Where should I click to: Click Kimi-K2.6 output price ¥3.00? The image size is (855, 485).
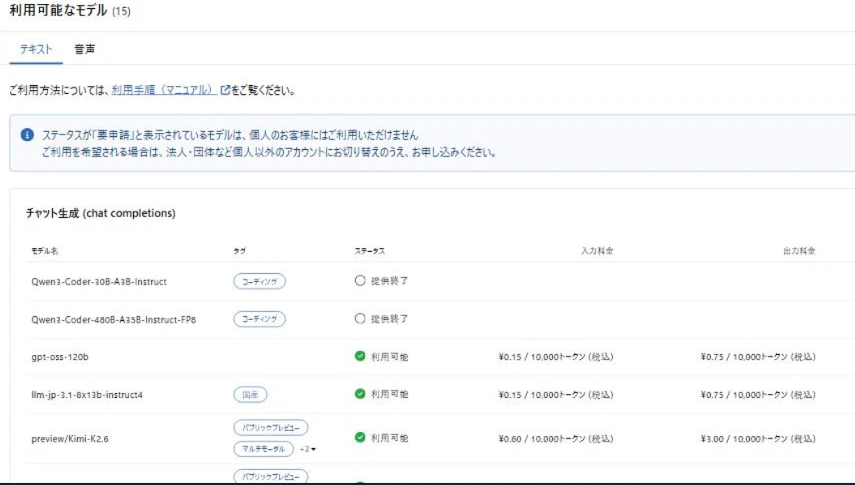click(x=758, y=439)
